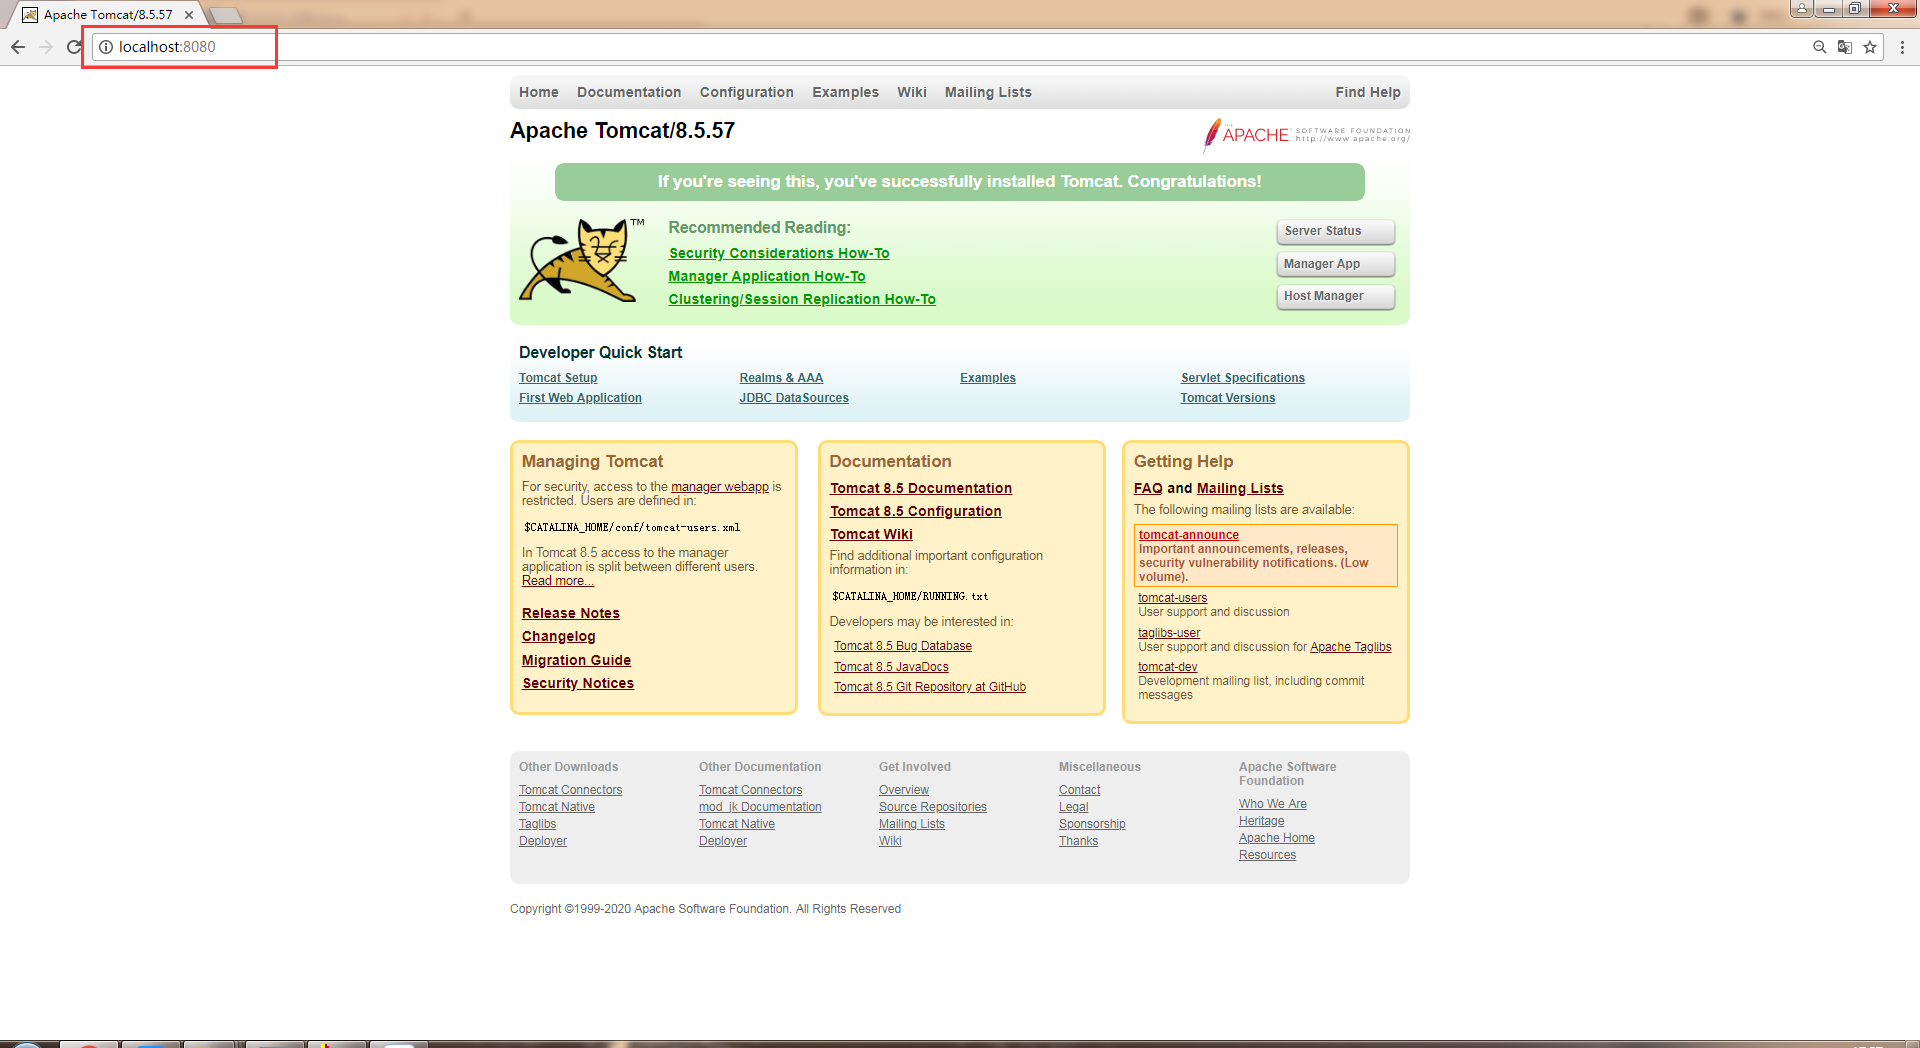The width and height of the screenshot is (1920, 1048).
Task: Open the Wiki nav item
Action: (912, 92)
